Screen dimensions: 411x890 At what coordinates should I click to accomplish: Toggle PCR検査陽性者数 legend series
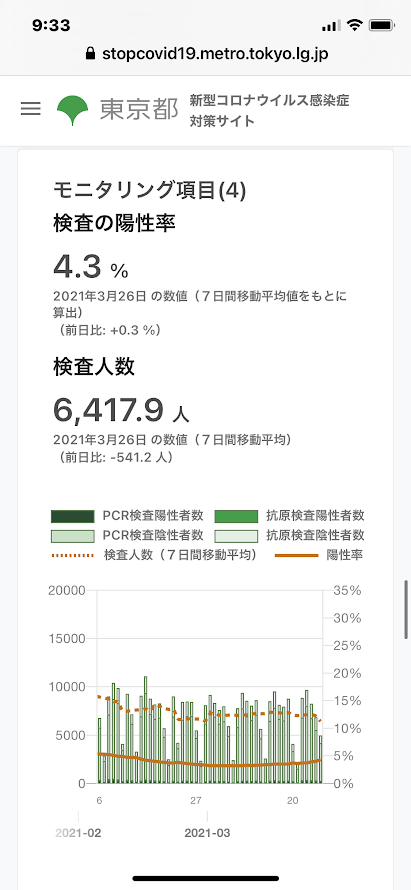[127, 515]
